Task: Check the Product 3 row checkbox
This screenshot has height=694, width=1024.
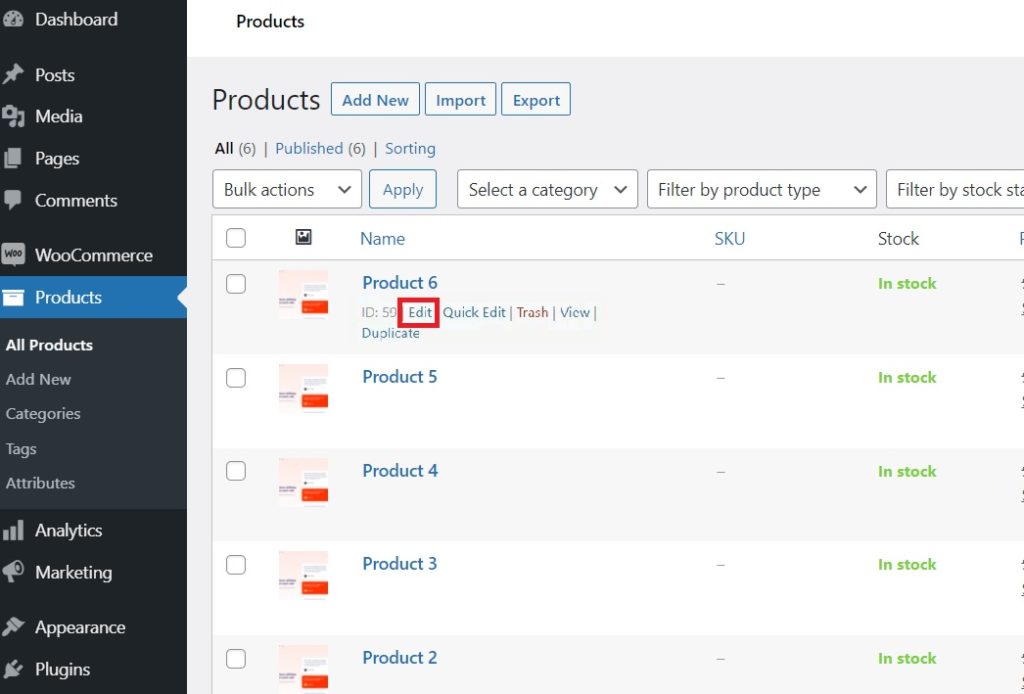Action: click(236, 565)
